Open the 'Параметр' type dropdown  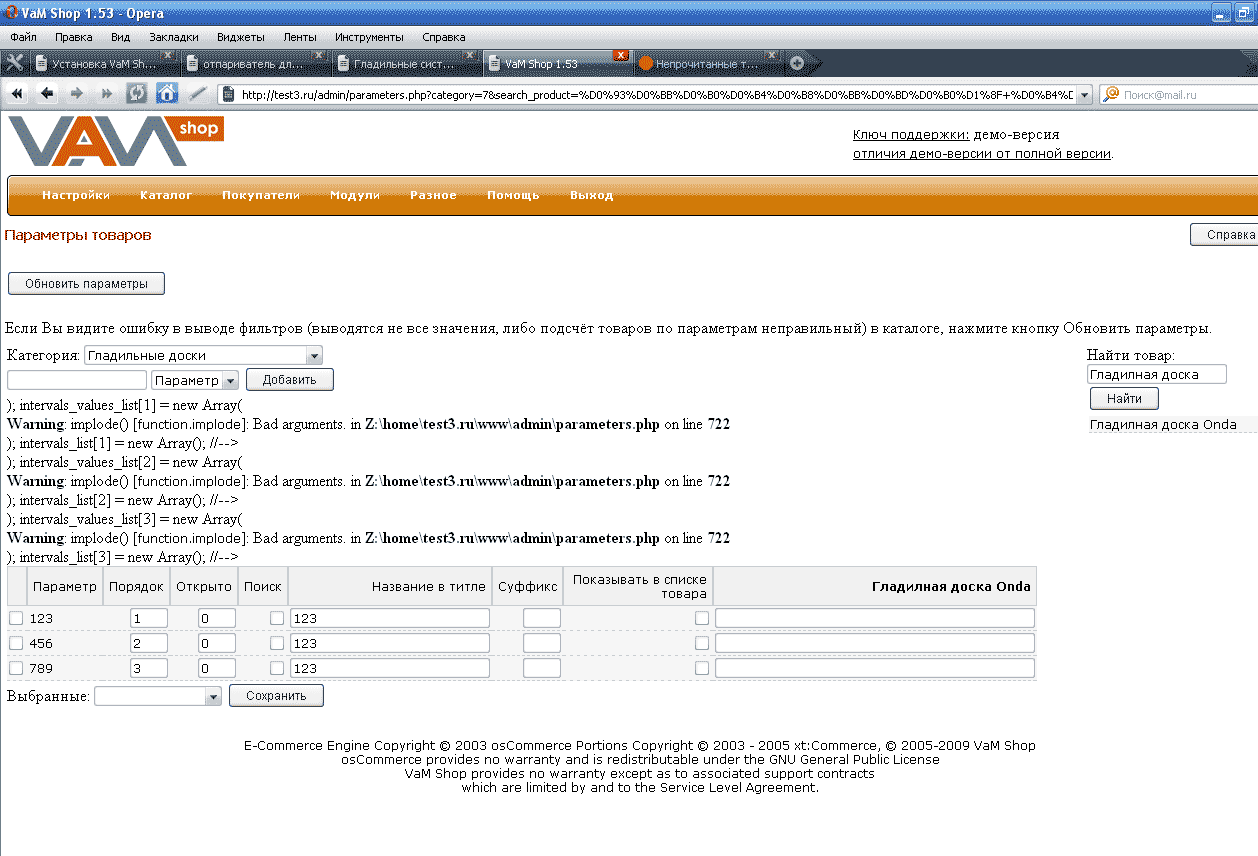195,380
